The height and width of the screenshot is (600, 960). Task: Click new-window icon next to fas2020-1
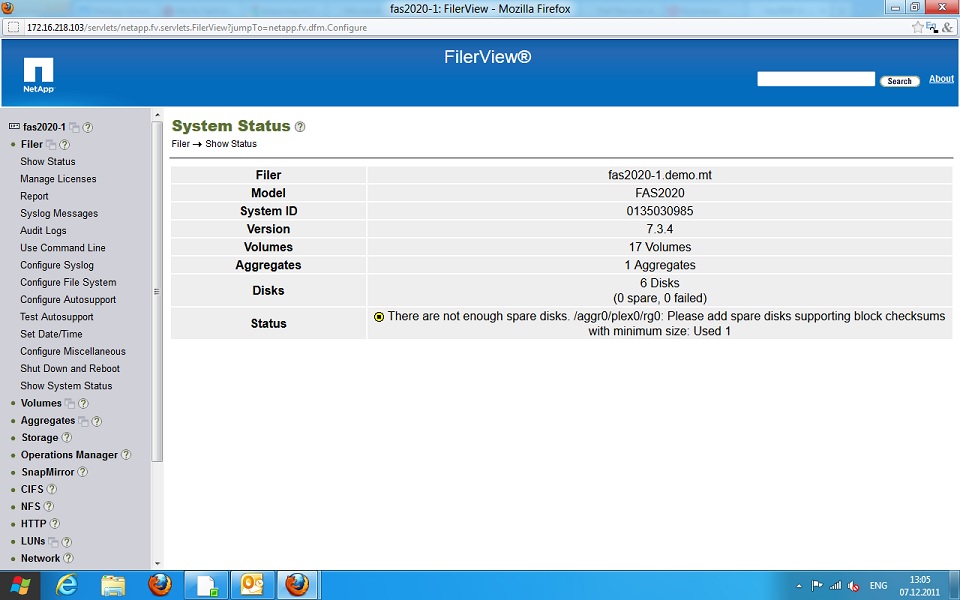74,127
